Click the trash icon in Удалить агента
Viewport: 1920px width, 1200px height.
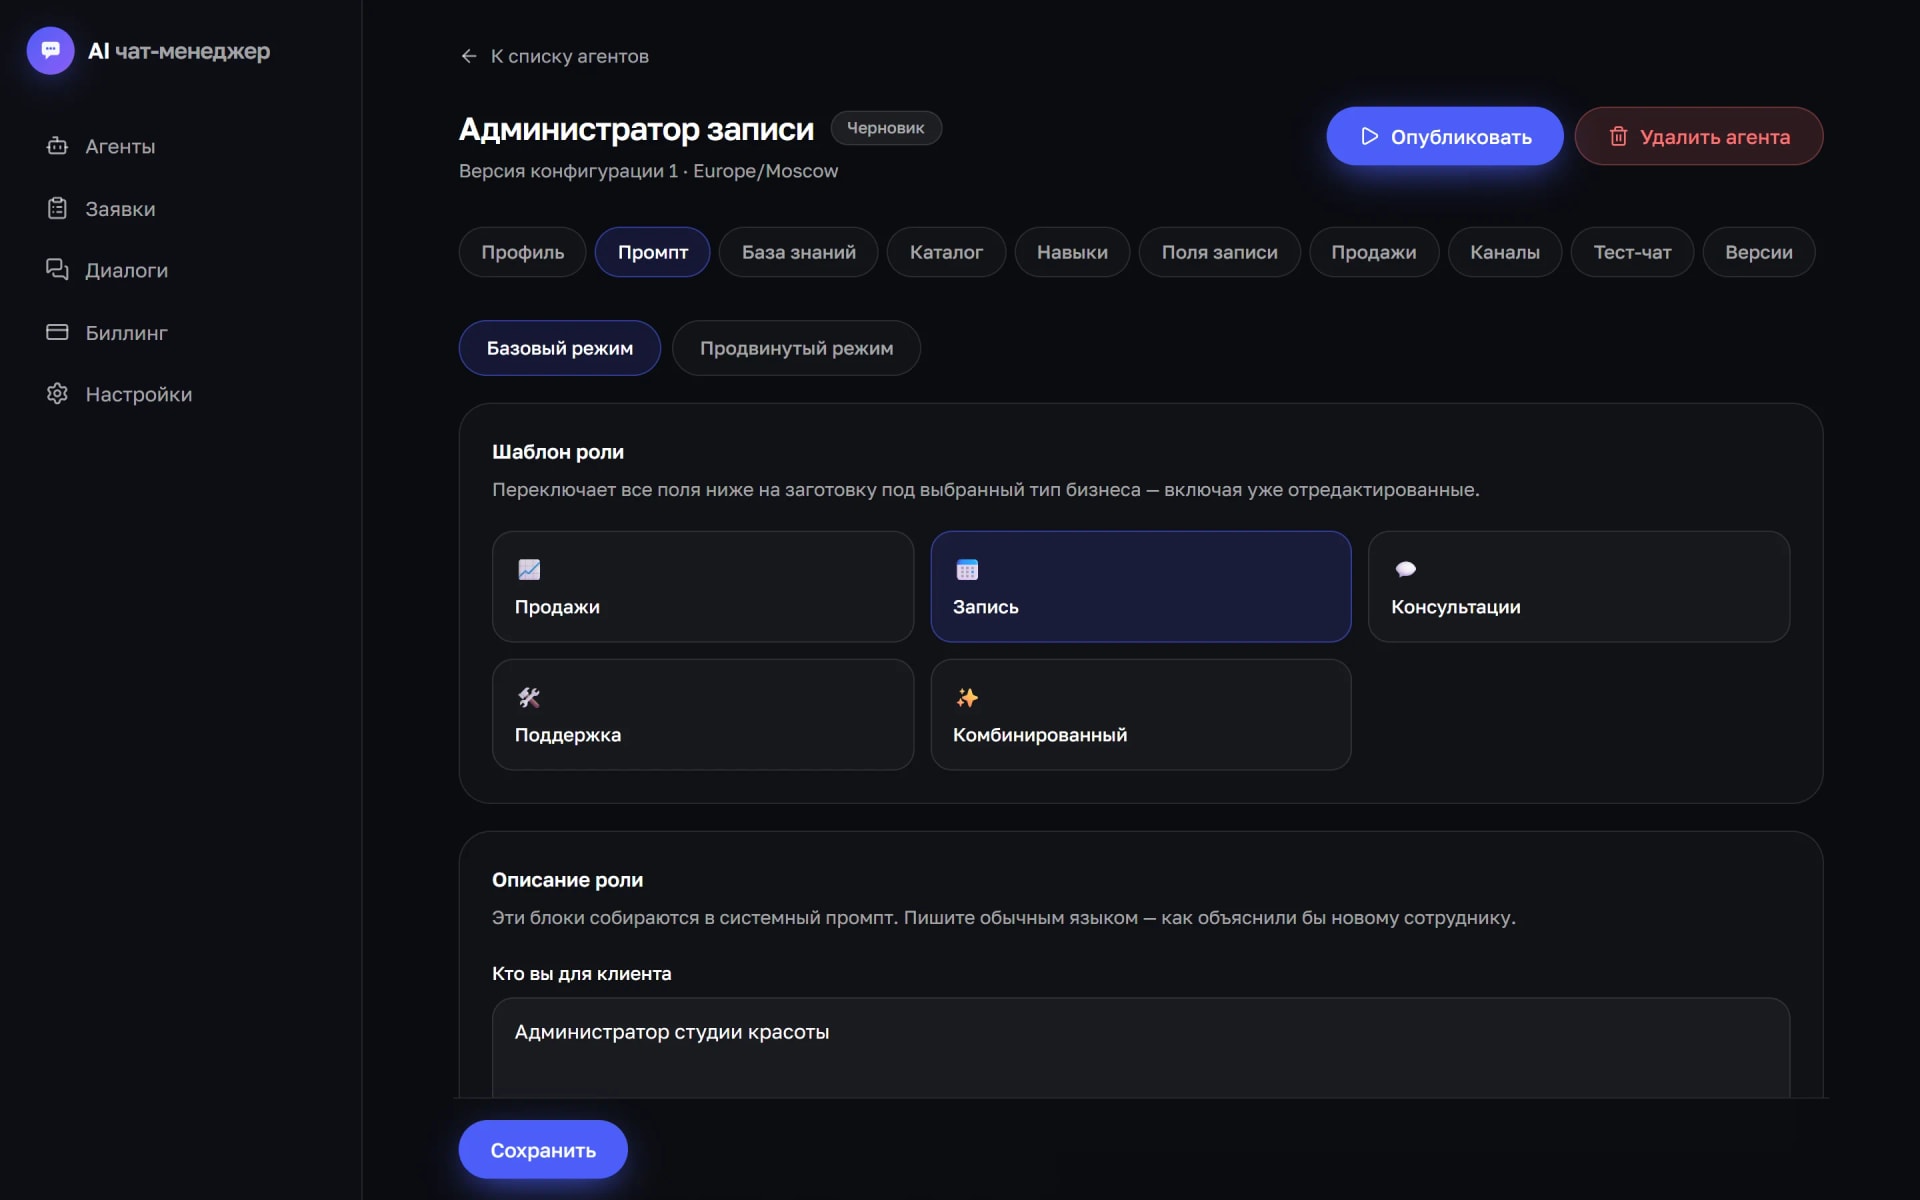point(1618,136)
